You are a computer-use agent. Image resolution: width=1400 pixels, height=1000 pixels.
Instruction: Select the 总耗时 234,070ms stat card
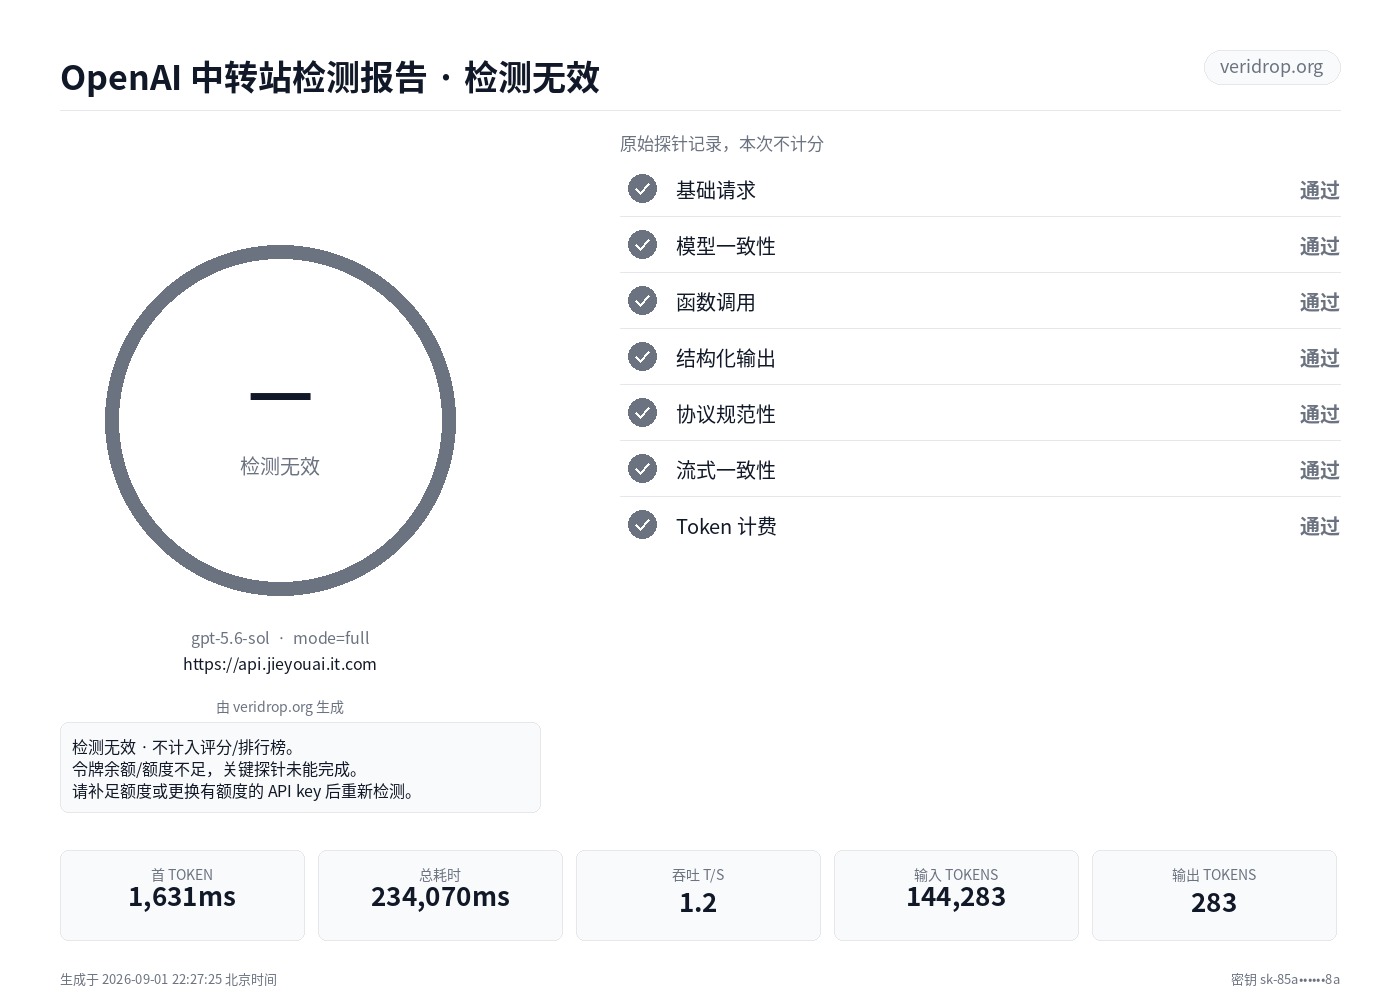(x=440, y=895)
